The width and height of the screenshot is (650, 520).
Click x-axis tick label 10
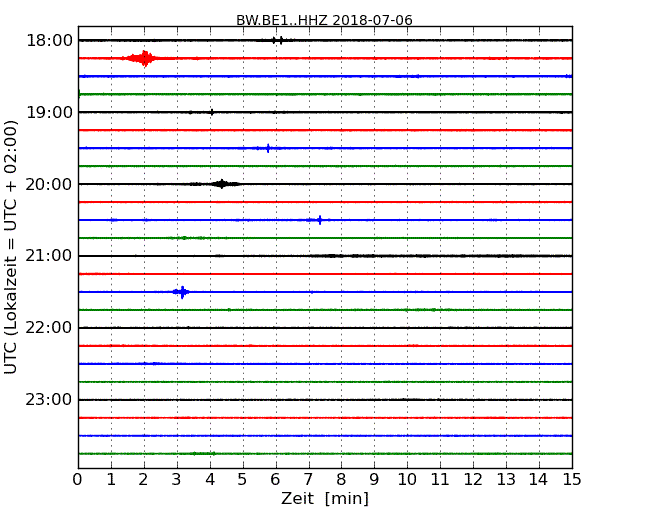tap(407, 479)
